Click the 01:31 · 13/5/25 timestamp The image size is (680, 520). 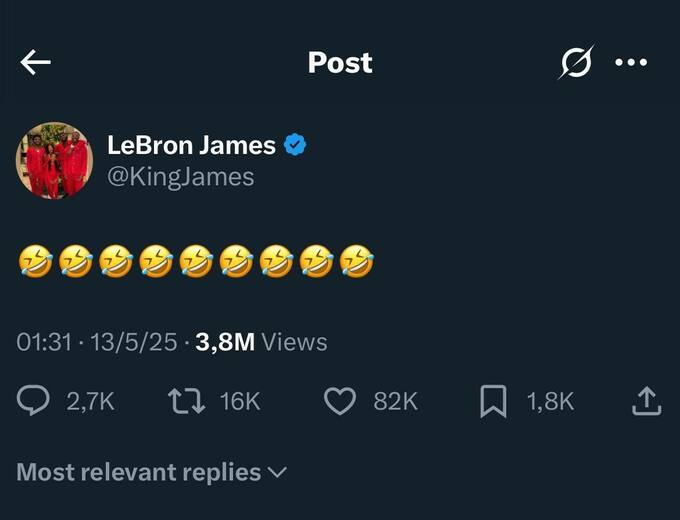(x=96, y=342)
